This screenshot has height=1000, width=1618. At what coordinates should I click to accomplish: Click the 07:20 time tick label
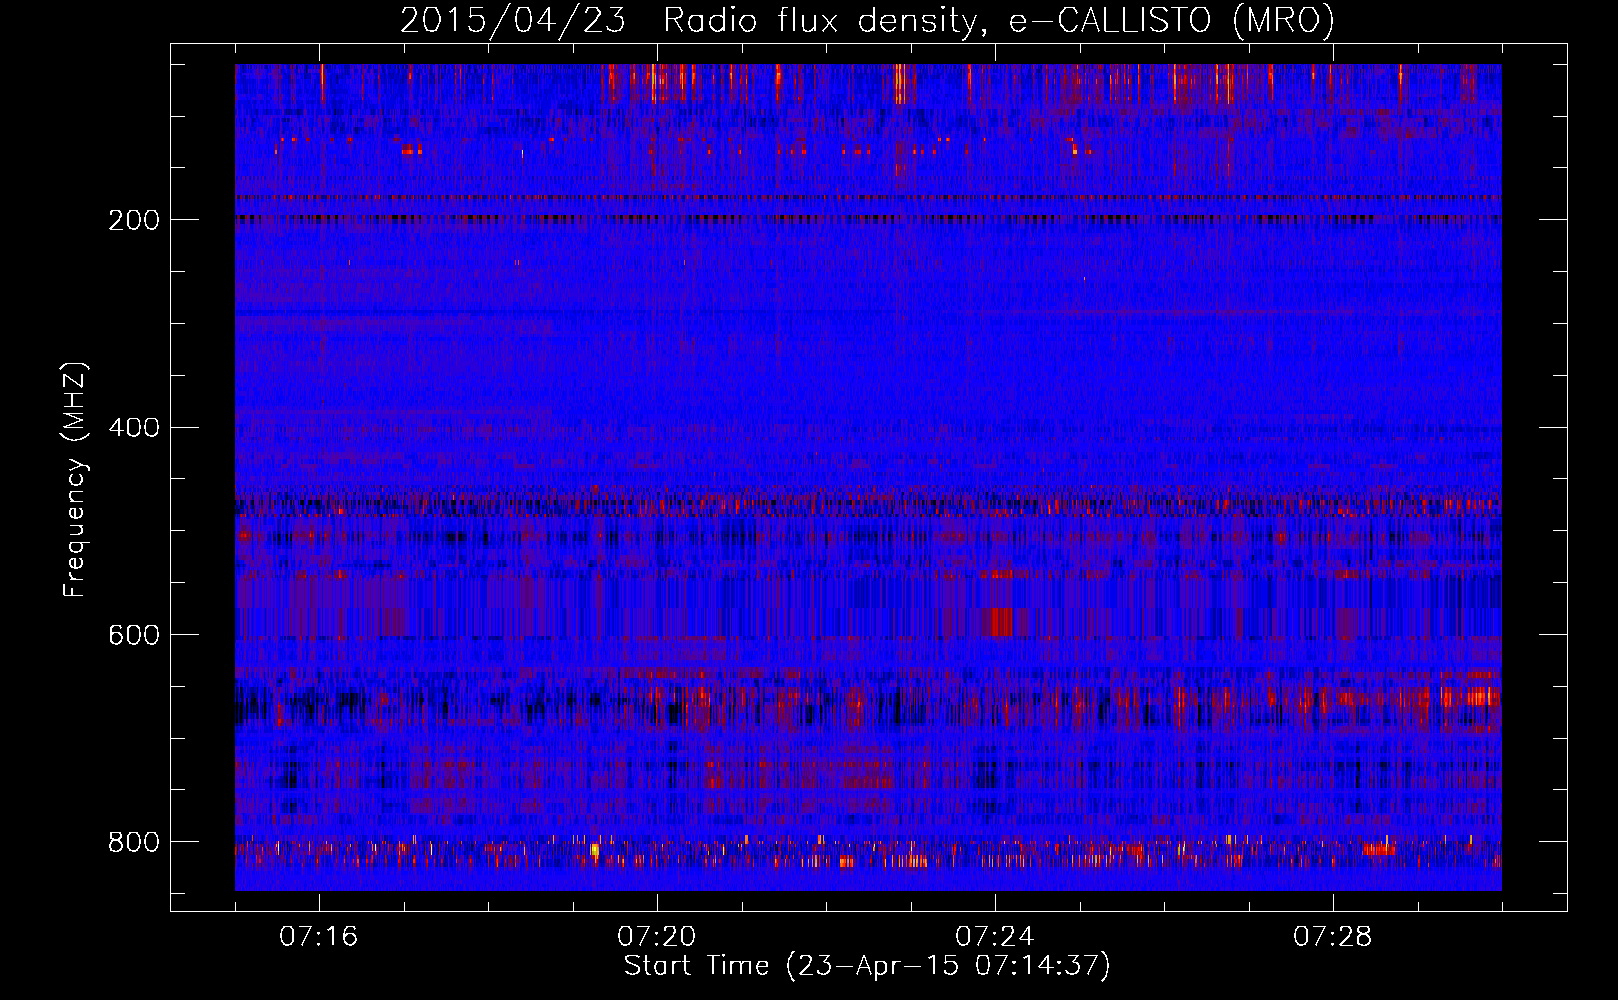point(657,937)
